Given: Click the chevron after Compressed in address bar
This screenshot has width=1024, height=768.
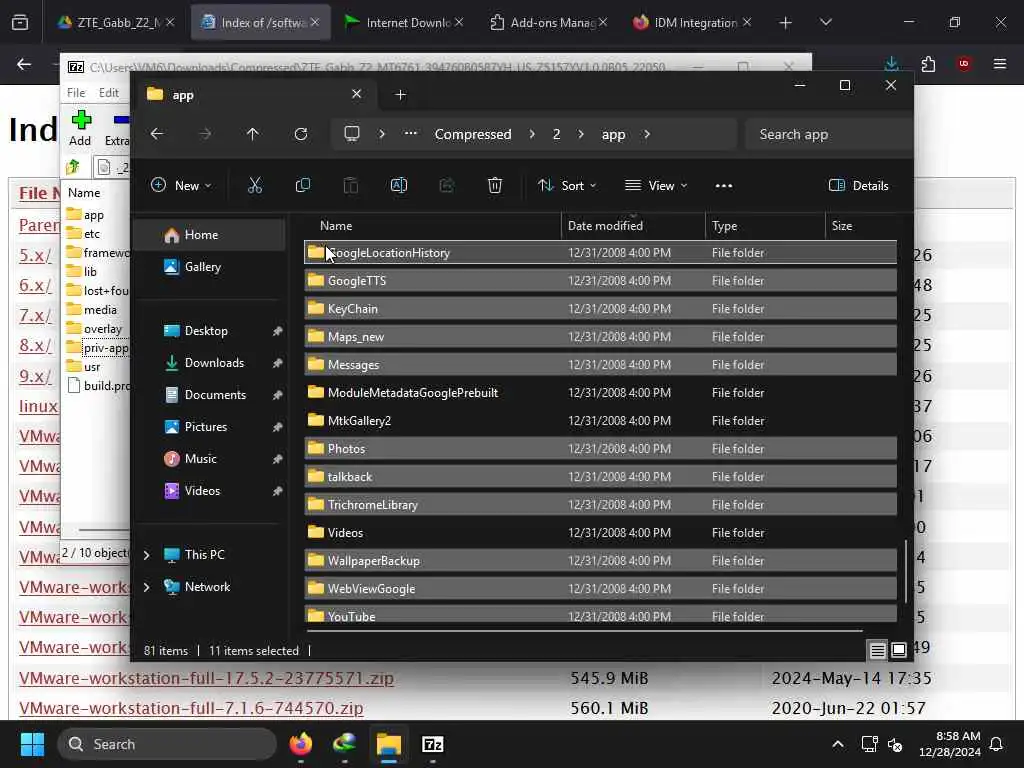Looking at the screenshot, I should (532, 134).
